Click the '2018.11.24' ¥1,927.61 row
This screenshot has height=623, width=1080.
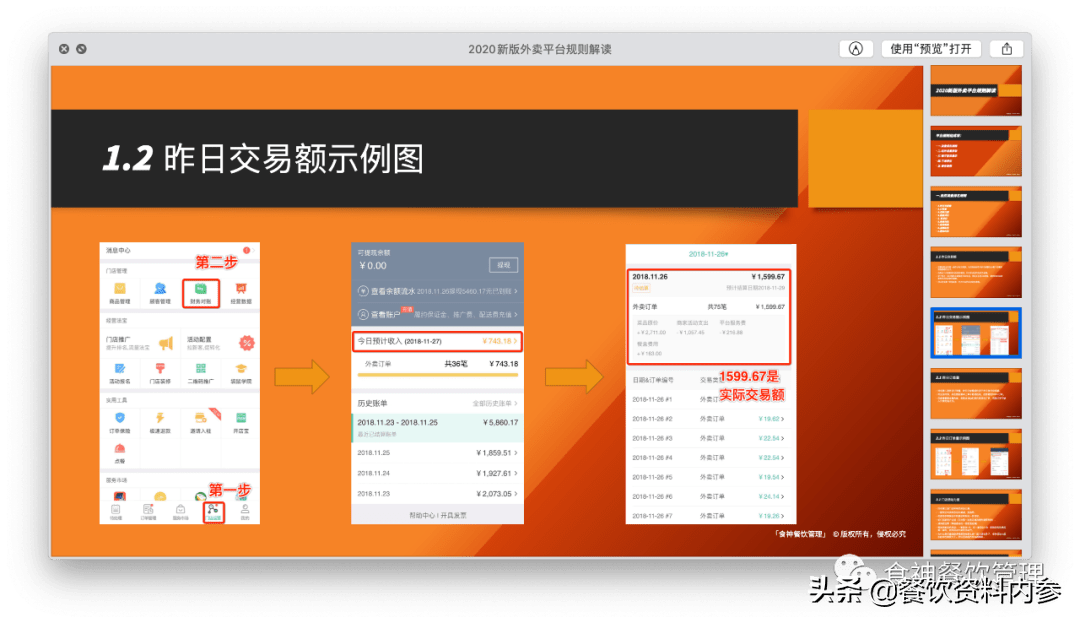[x=437, y=473]
